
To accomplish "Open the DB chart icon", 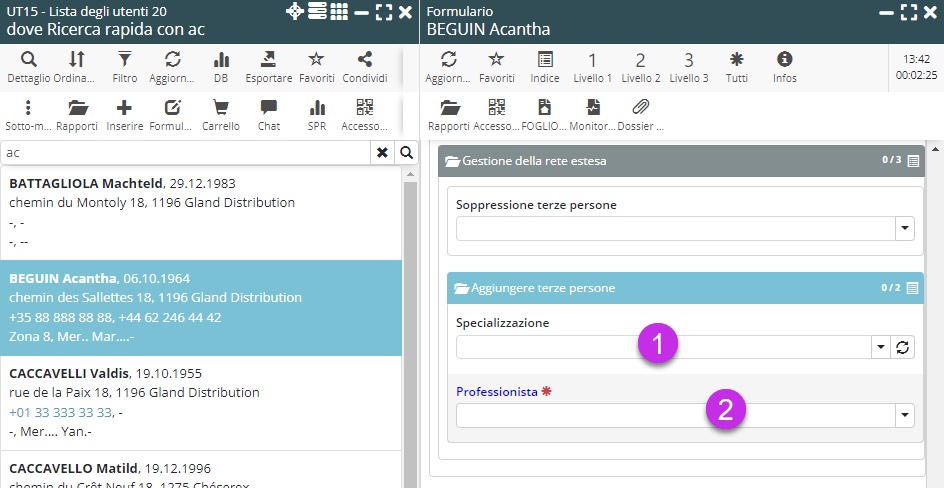I will [221, 66].
